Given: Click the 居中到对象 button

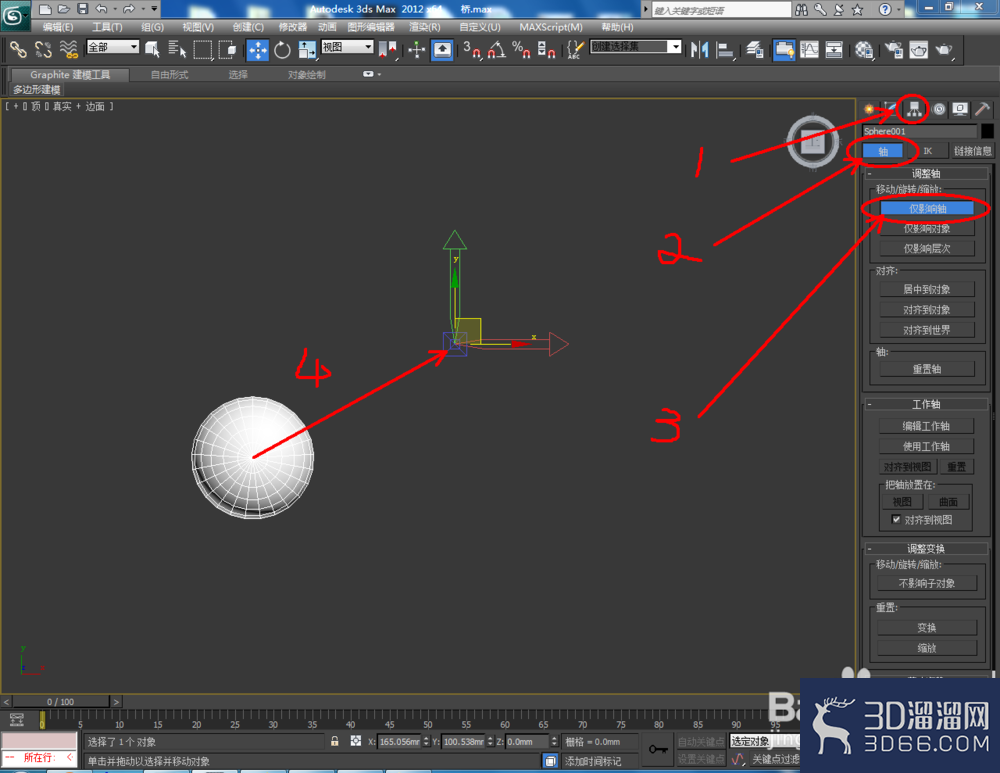Looking at the screenshot, I should (x=927, y=289).
